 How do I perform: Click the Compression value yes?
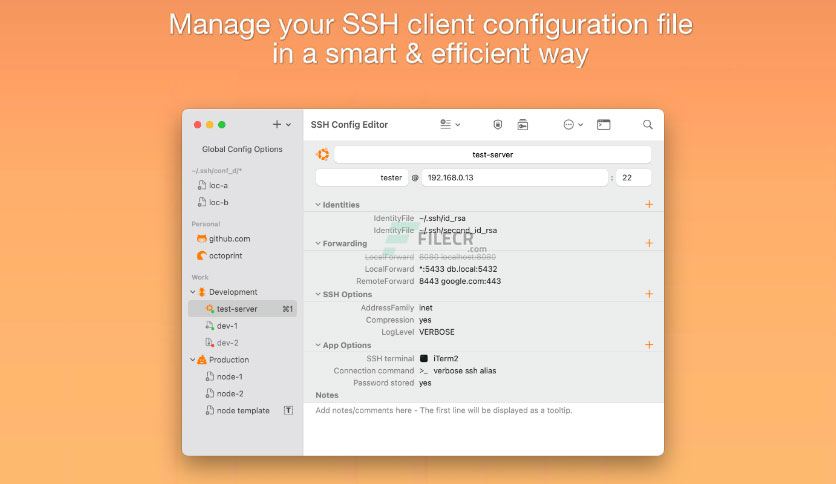pyautogui.click(x=425, y=320)
